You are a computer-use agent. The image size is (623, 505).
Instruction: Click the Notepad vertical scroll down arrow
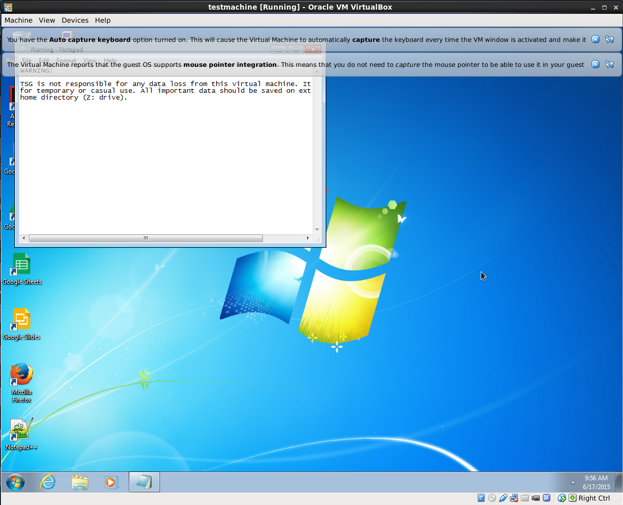point(317,229)
